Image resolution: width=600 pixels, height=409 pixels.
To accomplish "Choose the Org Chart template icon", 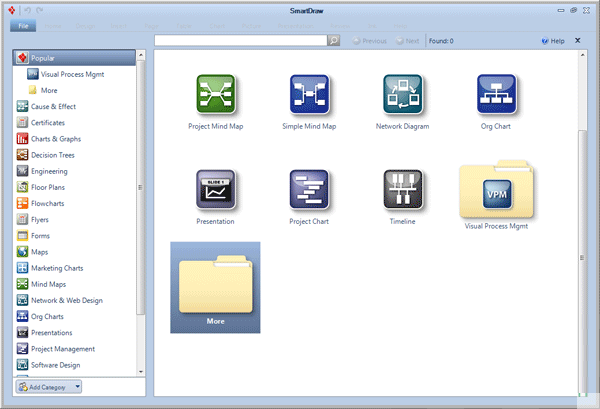I will coord(497,96).
